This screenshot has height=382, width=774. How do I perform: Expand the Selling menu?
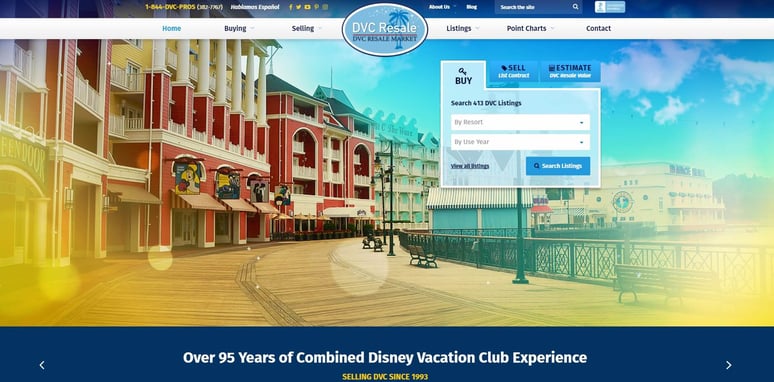click(x=306, y=29)
